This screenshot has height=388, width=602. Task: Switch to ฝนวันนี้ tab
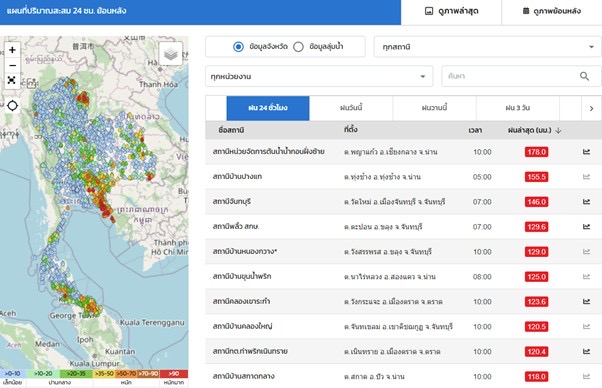(351, 108)
